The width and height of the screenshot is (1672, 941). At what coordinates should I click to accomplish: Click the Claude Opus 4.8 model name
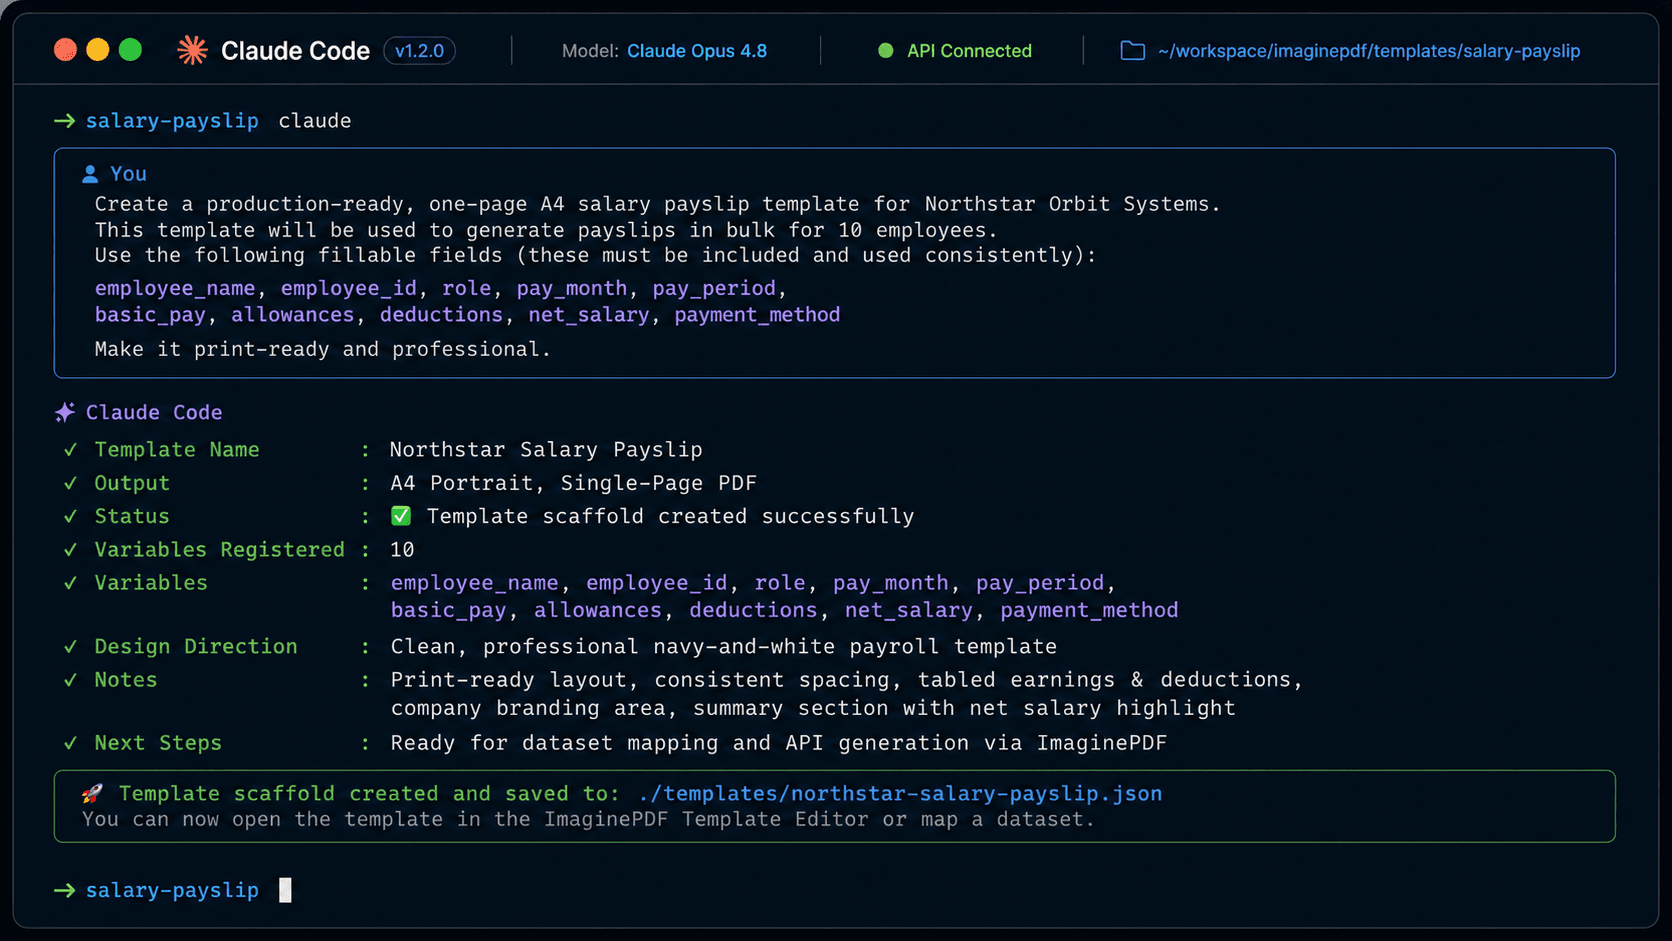697,51
